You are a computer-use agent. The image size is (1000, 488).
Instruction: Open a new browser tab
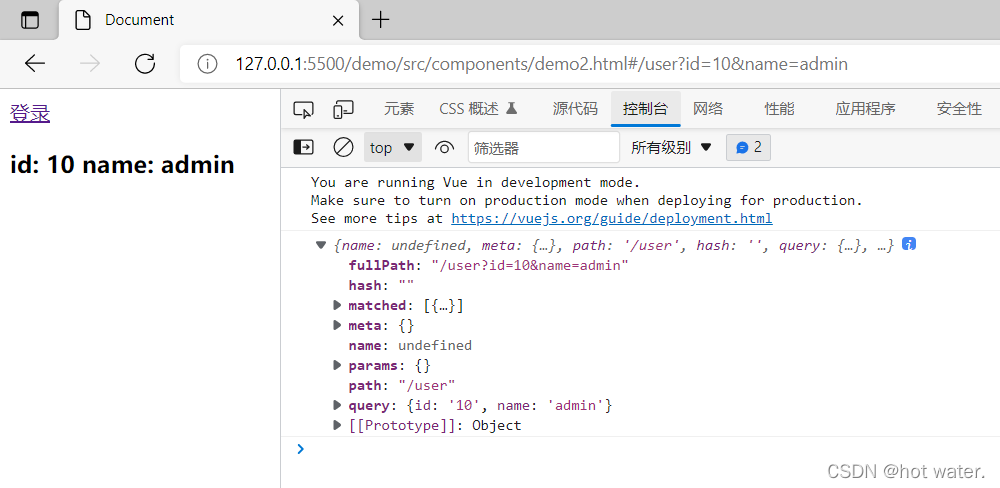click(380, 20)
